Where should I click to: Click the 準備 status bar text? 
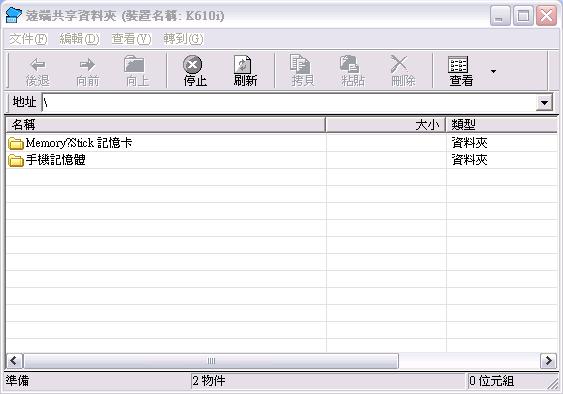coord(17,380)
